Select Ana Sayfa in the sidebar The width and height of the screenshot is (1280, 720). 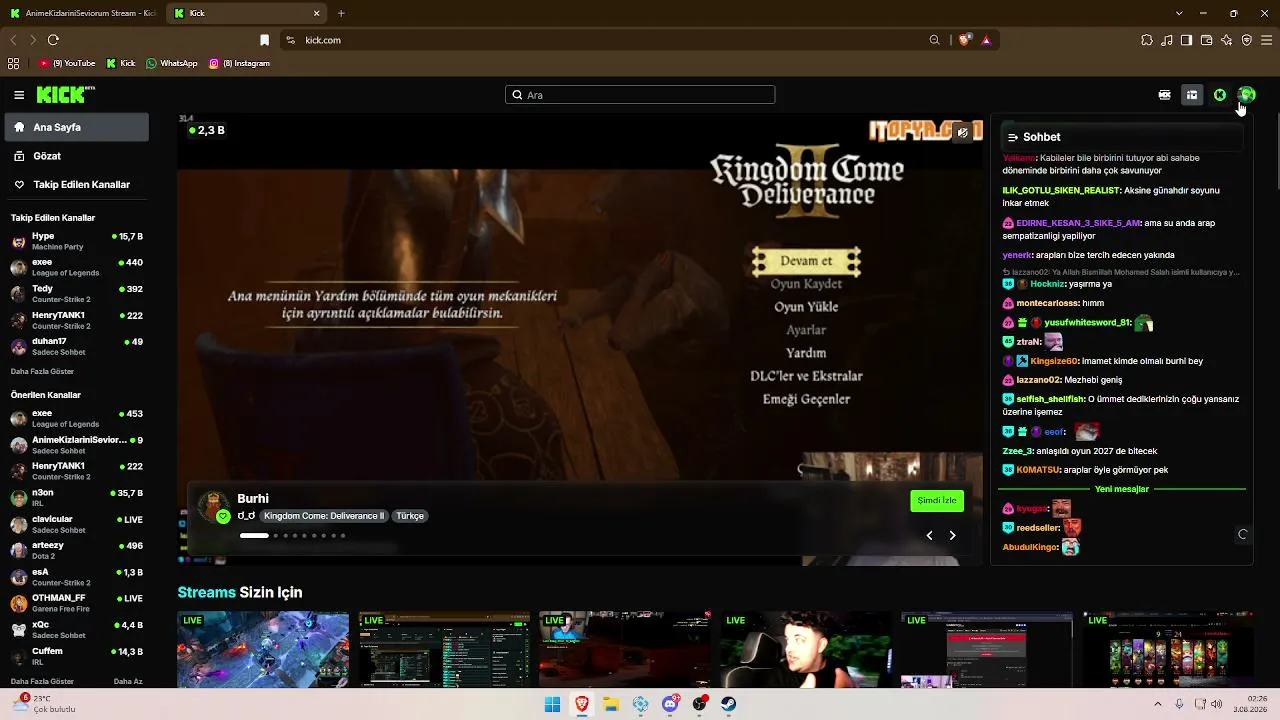[x=76, y=127]
